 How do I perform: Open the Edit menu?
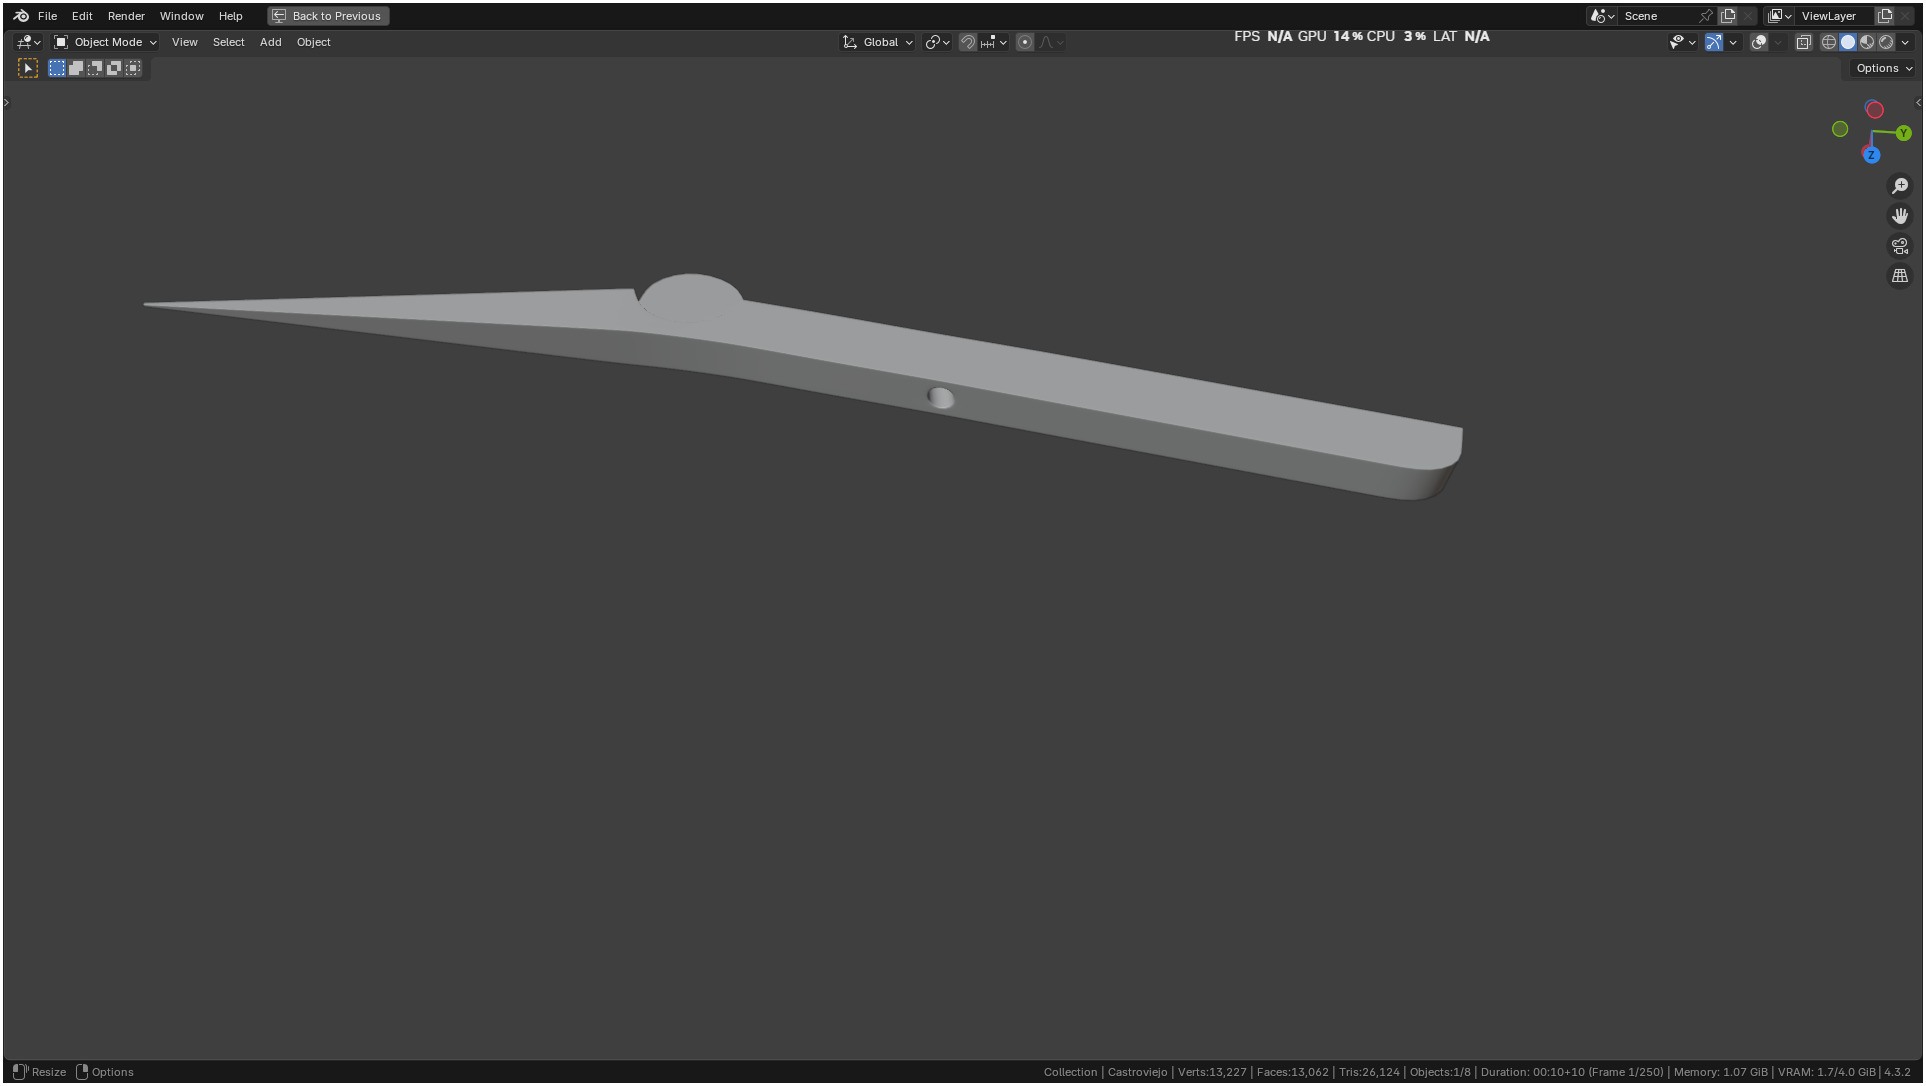pyautogui.click(x=82, y=16)
